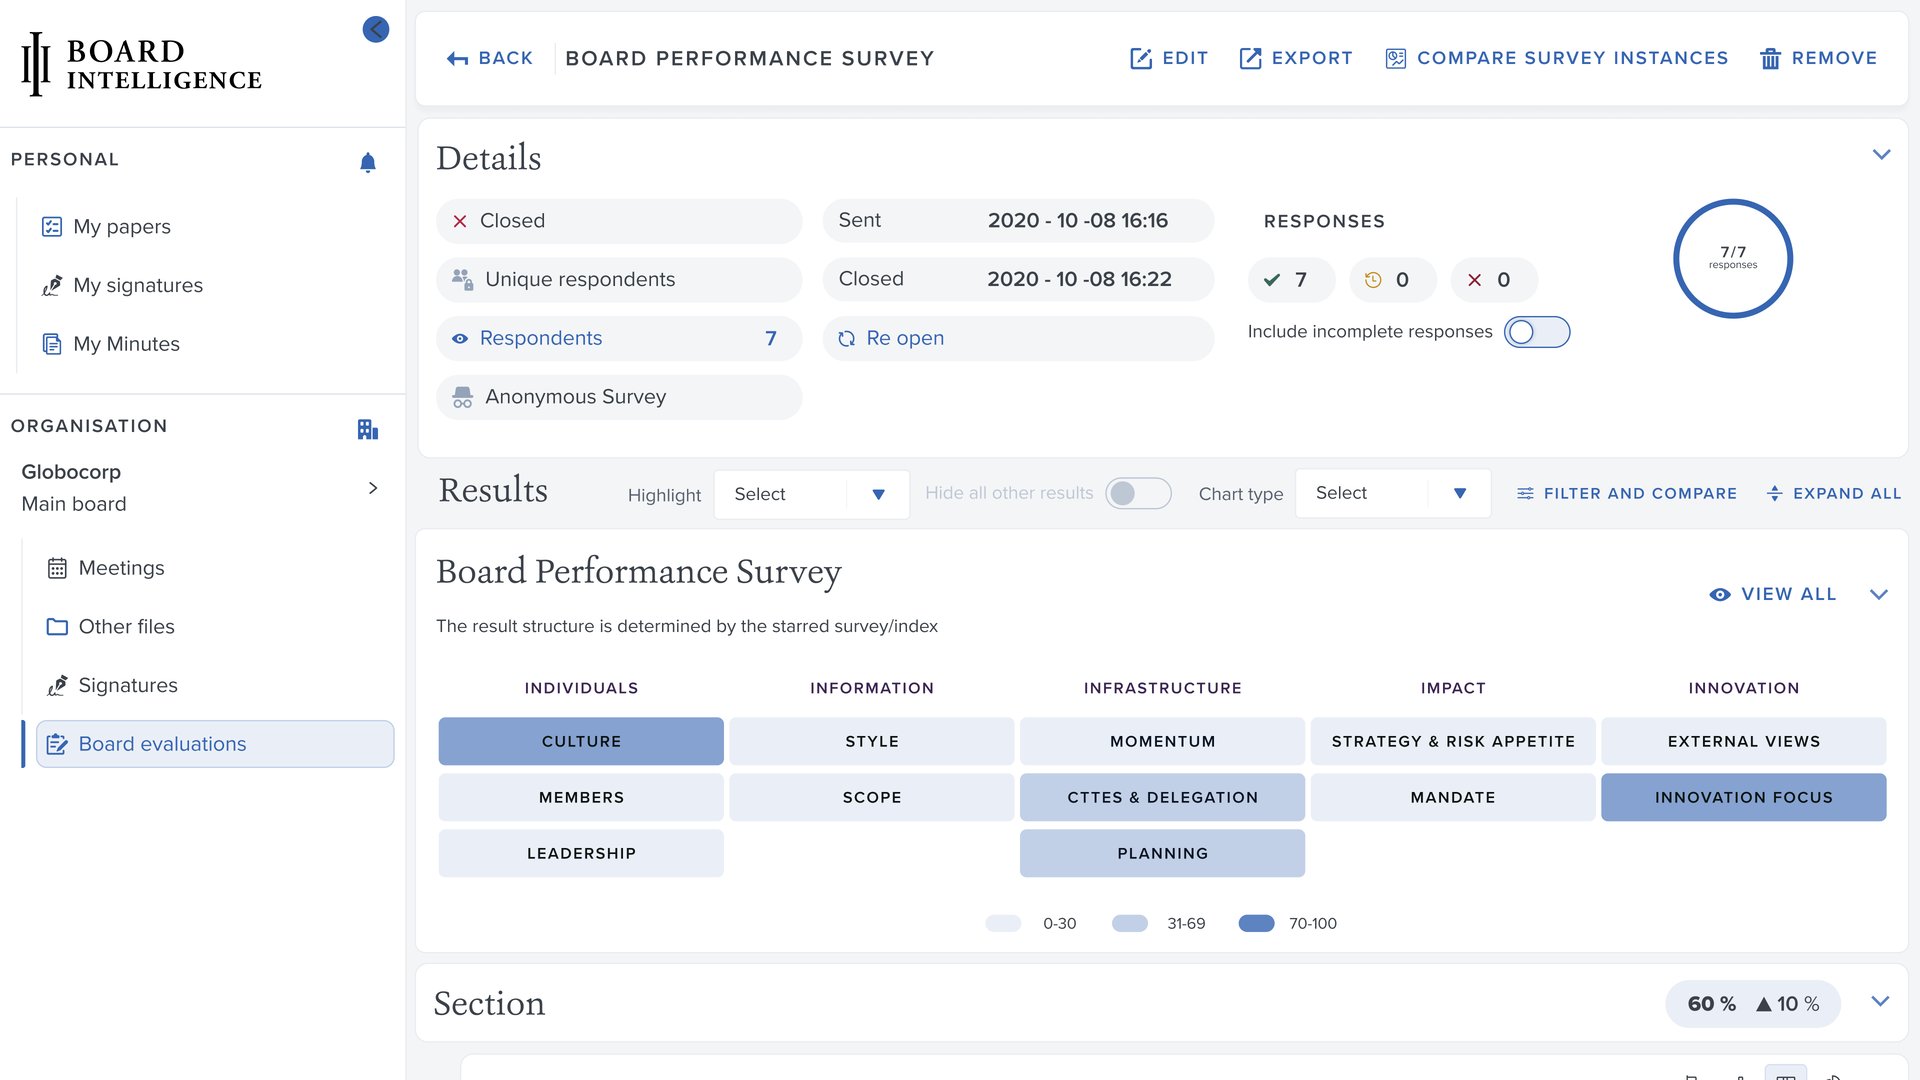Screen dimensions: 1920x1080
Task: Click the Re open refresh icon
Action: [847, 339]
